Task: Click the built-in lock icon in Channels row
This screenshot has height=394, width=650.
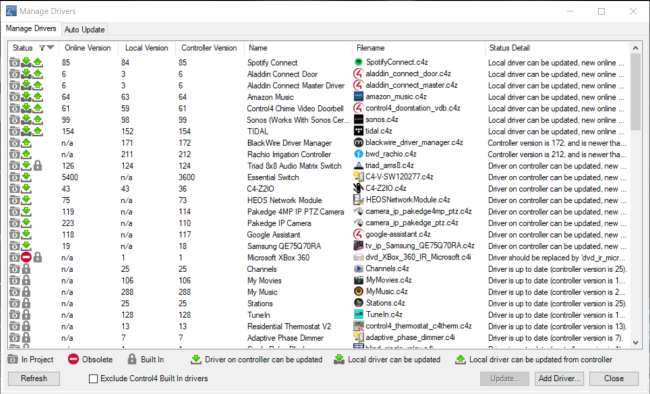Action: click(26, 269)
